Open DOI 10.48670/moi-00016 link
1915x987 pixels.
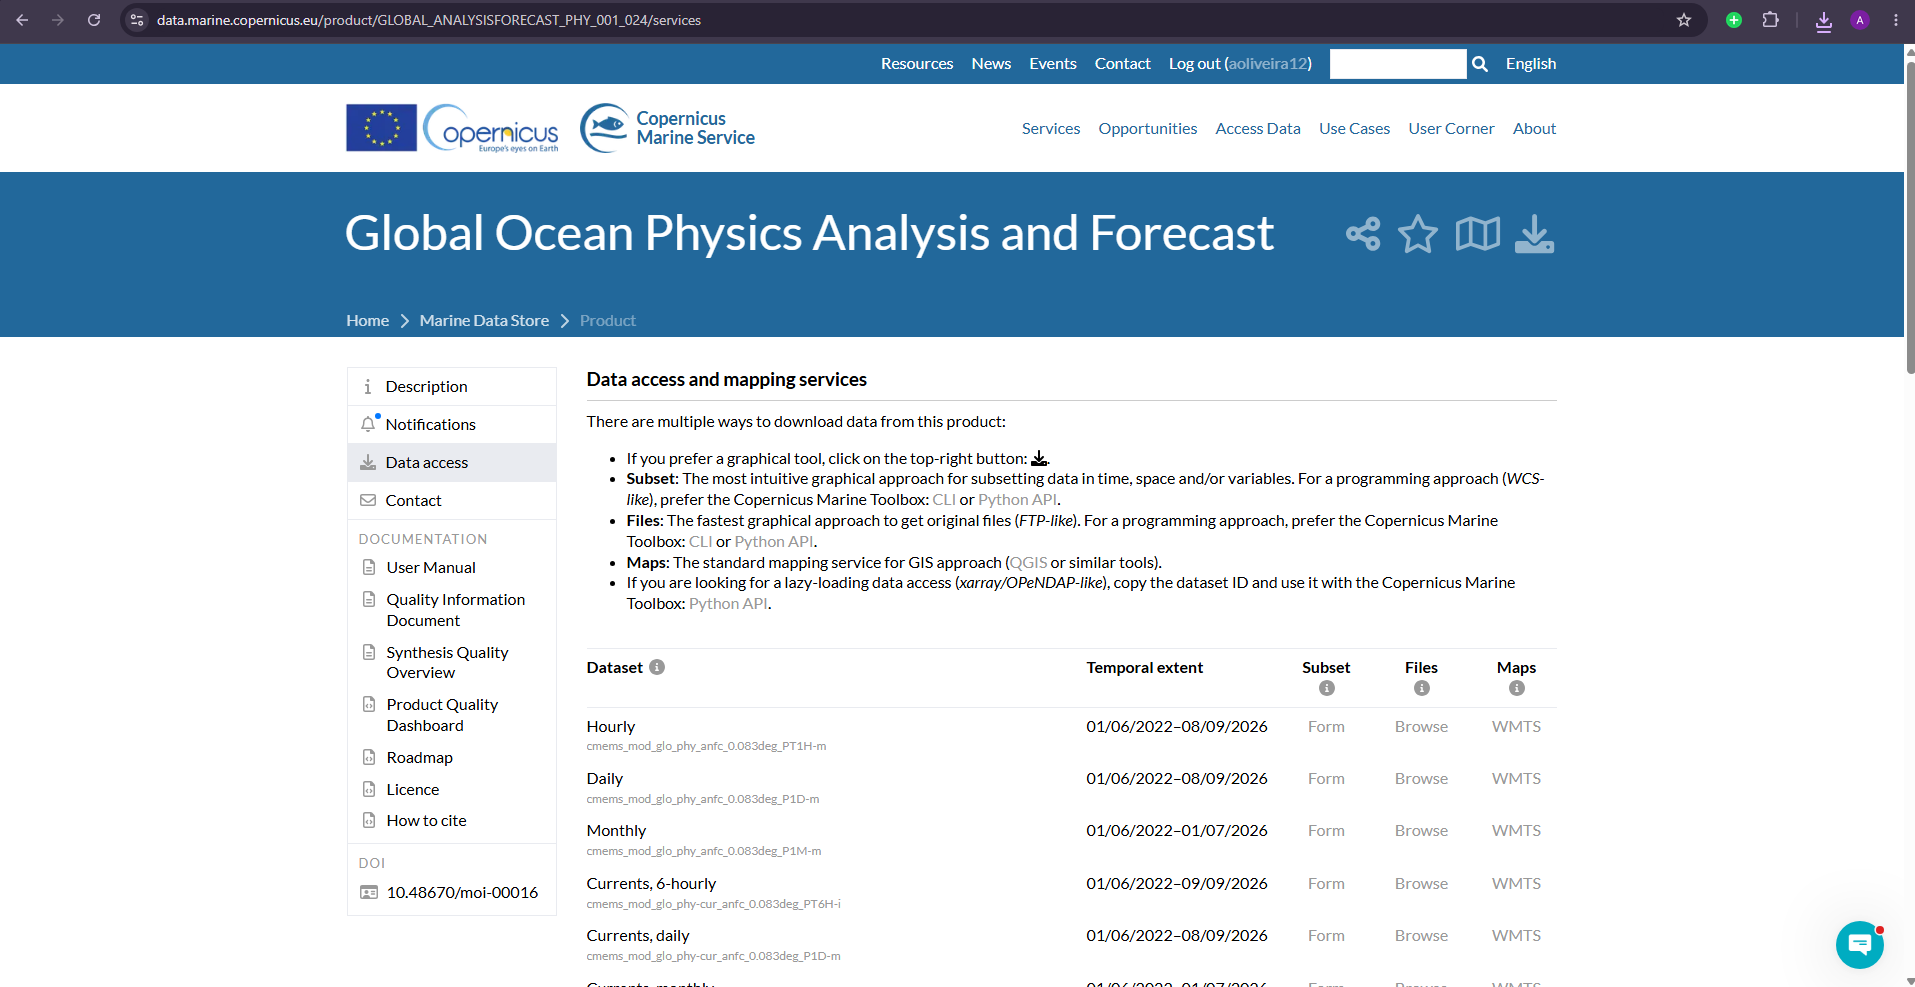pyautogui.click(x=462, y=893)
